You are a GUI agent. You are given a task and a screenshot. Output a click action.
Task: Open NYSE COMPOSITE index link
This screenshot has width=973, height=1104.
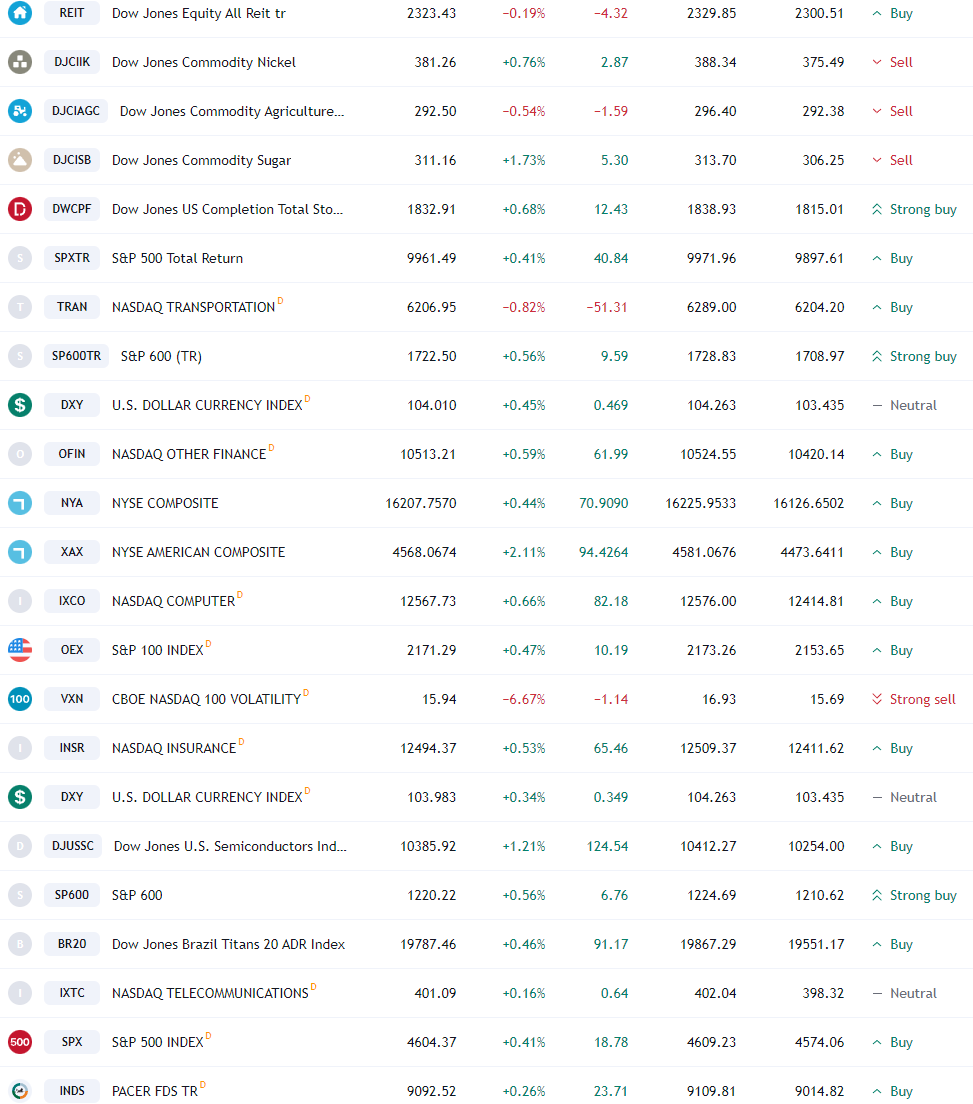[x=165, y=503]
